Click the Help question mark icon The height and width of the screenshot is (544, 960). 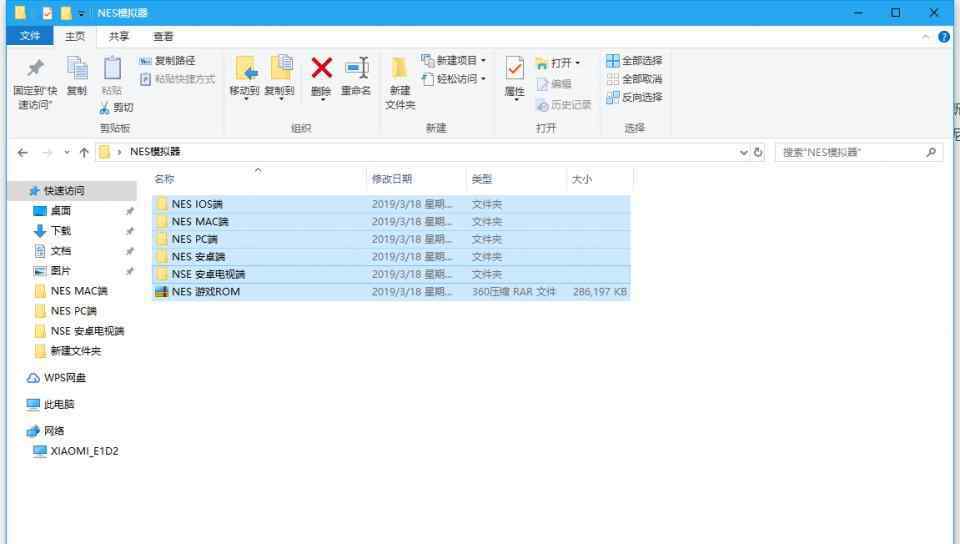[944, 36]
